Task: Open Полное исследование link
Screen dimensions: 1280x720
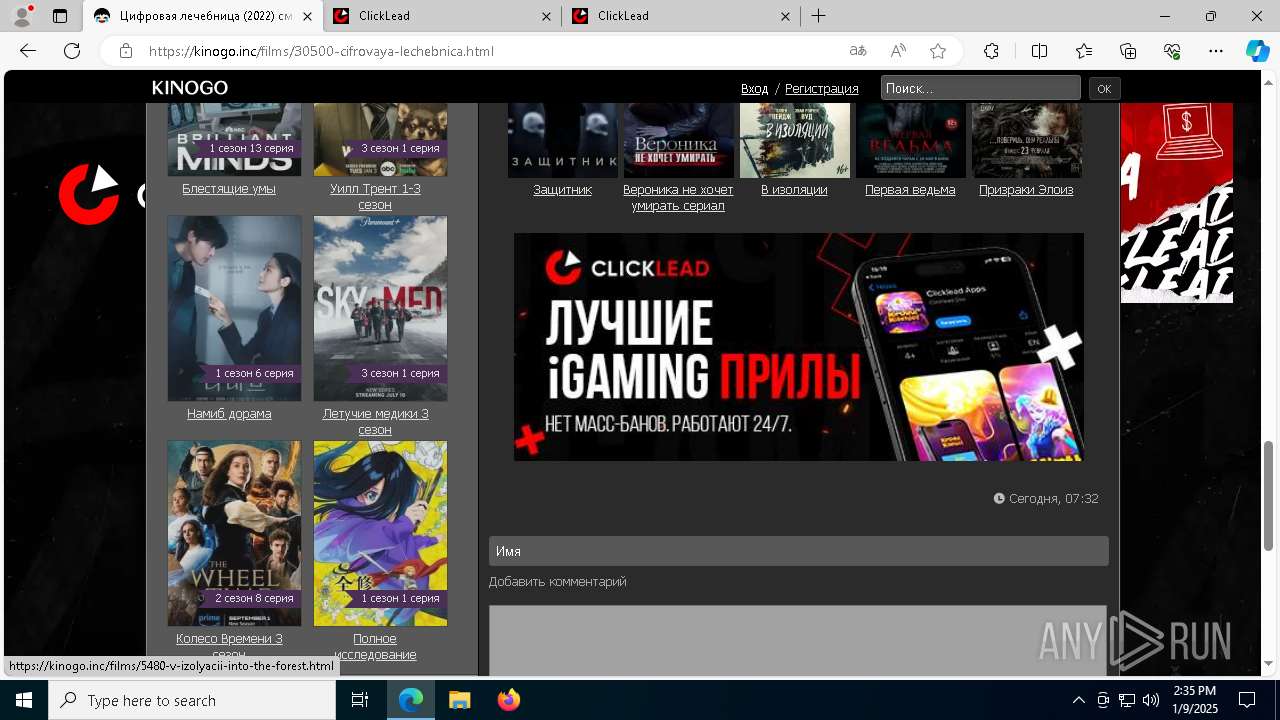Action: click(x=375, y=646)
